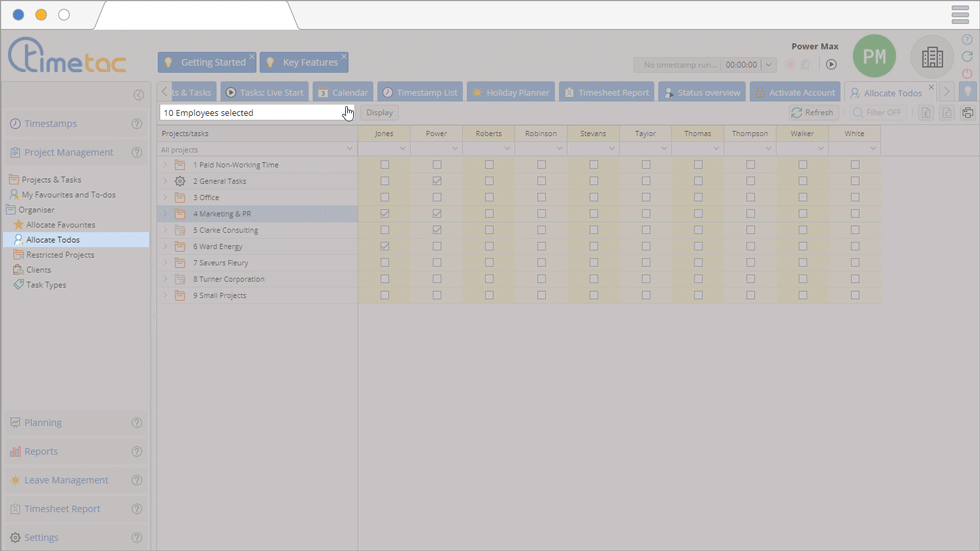Click the help question mark beside Timestamps

click(x=137, y=124)
